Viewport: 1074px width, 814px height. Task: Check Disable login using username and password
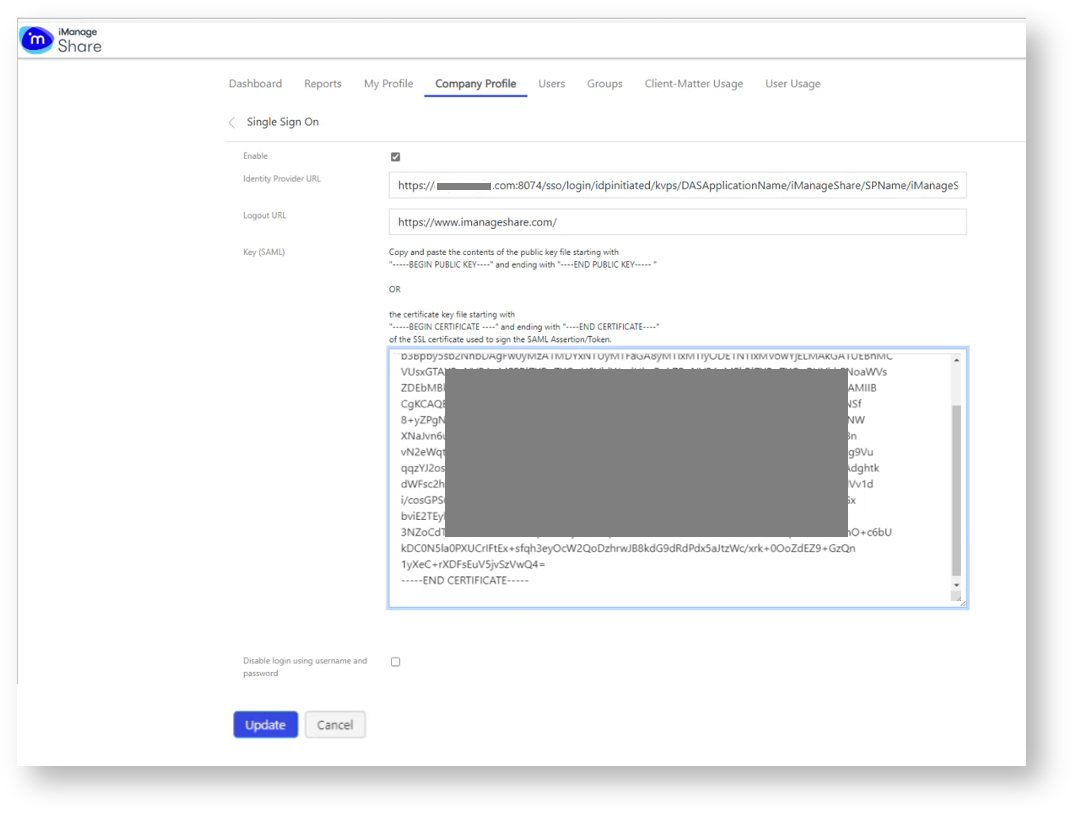[395, 662]
